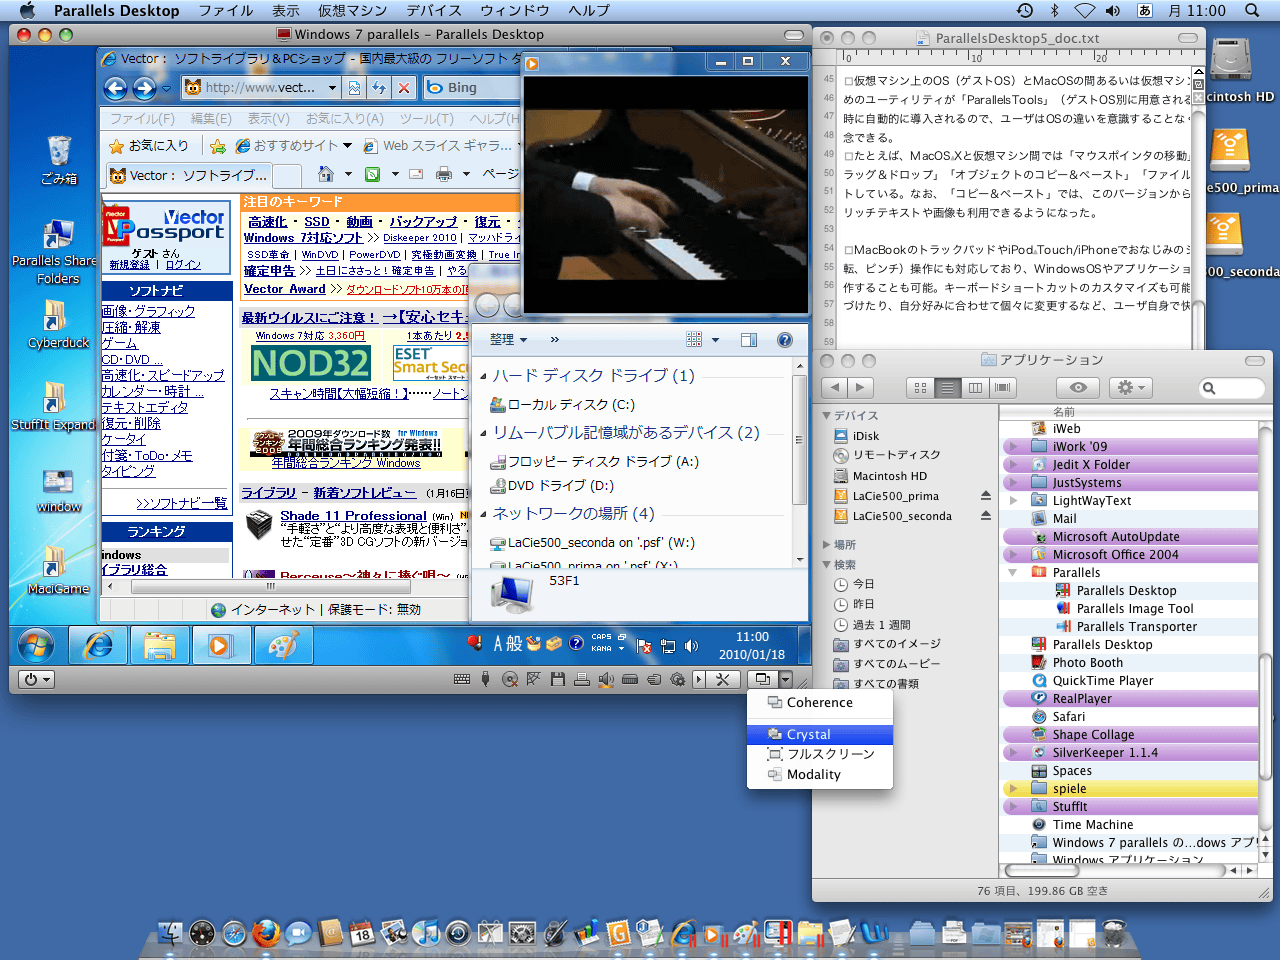Open the 仮想マシン menu in the menu bar

(x=353, y=11)
